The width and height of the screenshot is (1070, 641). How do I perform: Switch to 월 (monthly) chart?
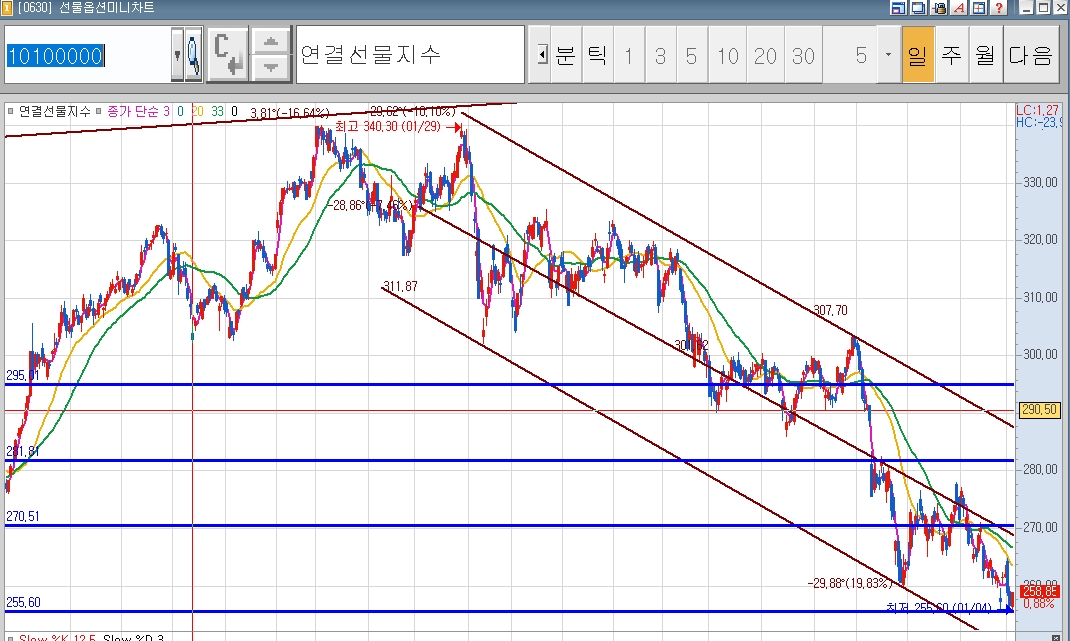click(x=985, y=55)
